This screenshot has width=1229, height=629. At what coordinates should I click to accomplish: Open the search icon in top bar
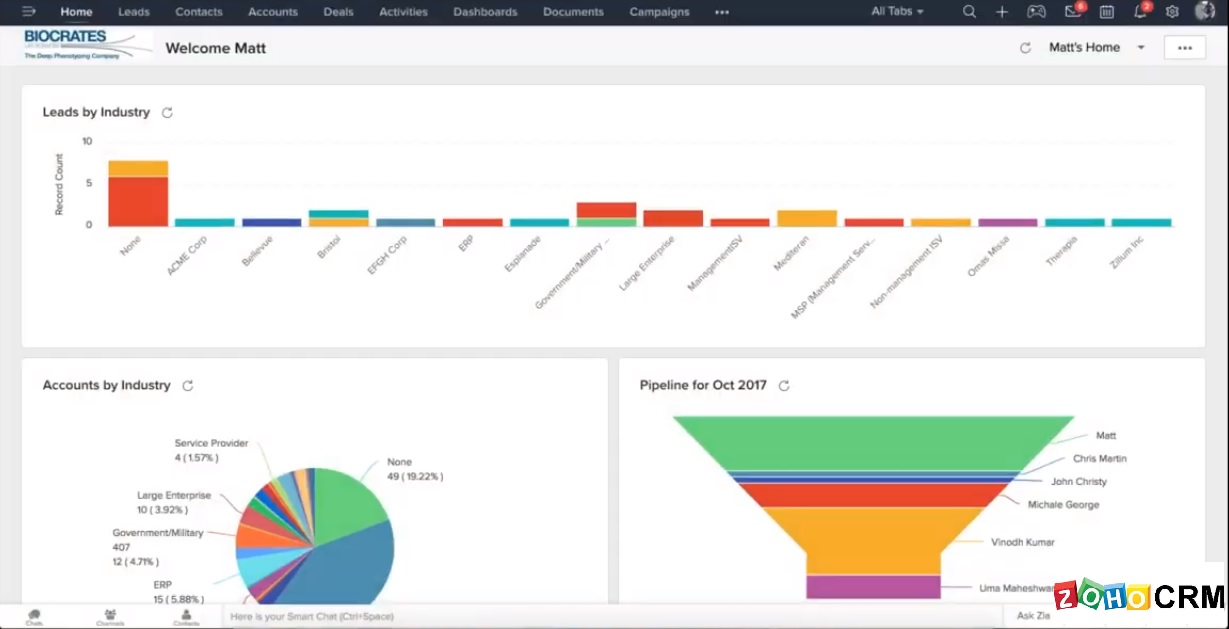(x=968, y=12)
